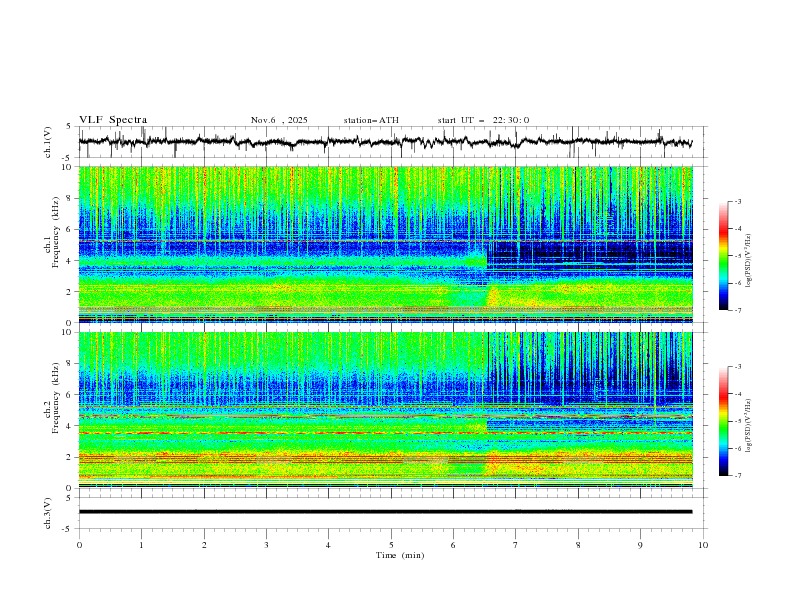792x612 pixels.
Task: Click the "5" tick on the ch.1(V) axis
Action: 70,127
